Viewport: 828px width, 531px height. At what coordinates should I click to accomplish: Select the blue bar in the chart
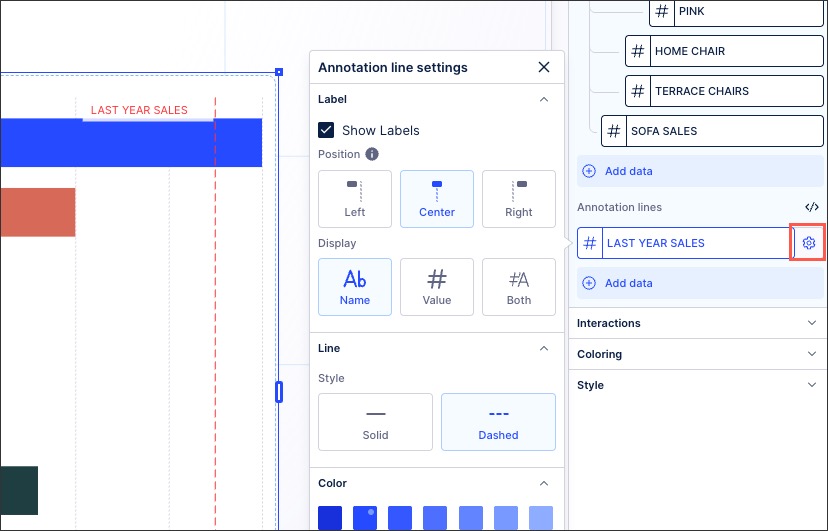pyautogui.click(x=131, y=143)
